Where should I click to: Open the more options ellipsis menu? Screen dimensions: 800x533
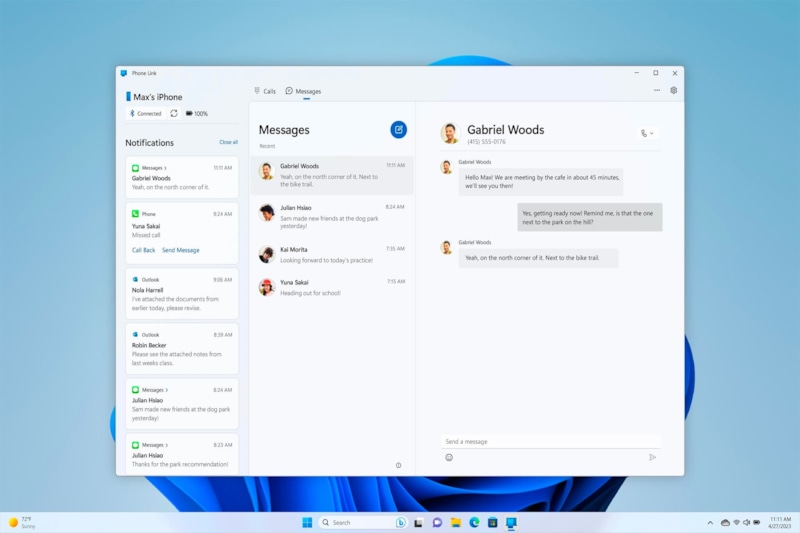656,90
